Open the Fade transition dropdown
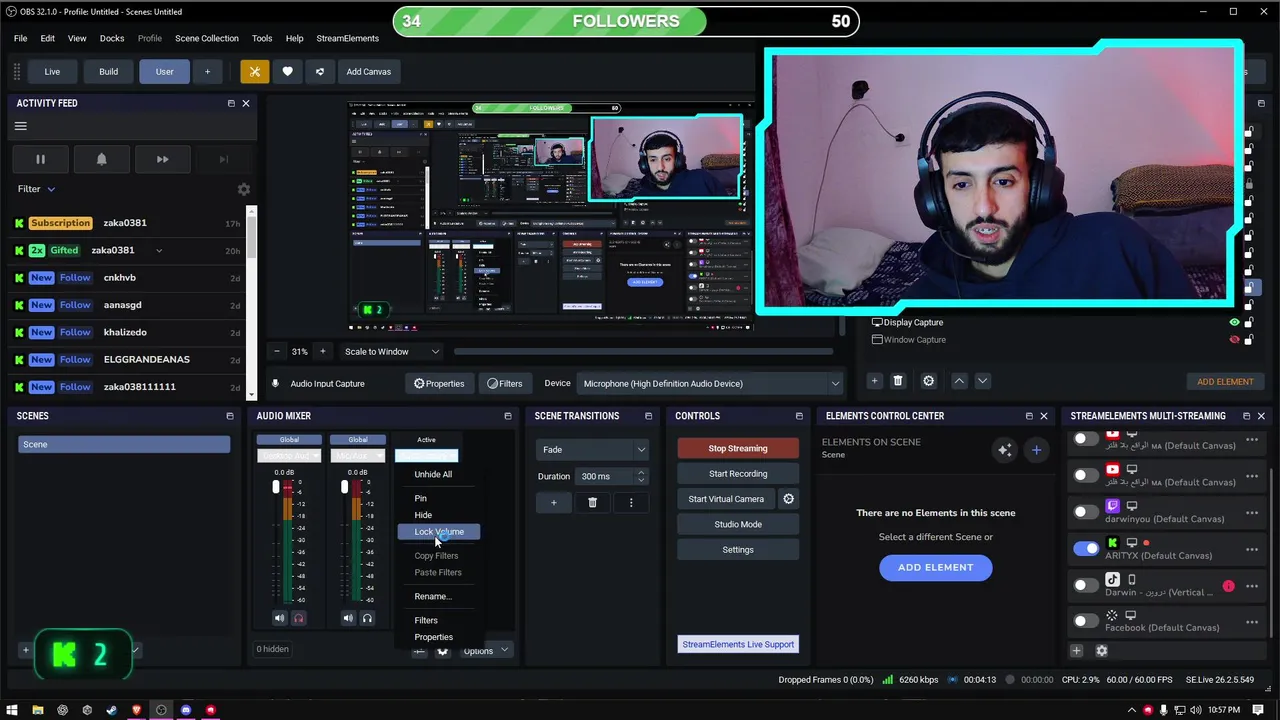The width and height of the screenshot is (1280, 720). (592, 450)
